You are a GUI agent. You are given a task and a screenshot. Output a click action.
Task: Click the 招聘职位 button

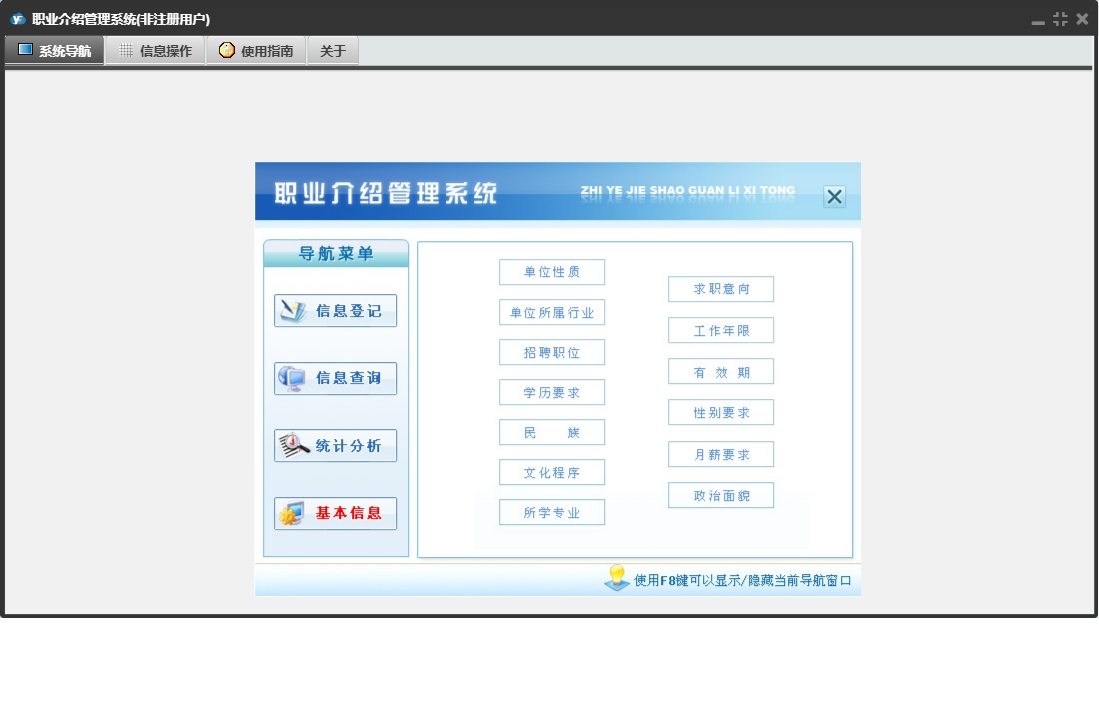point(552,352)
